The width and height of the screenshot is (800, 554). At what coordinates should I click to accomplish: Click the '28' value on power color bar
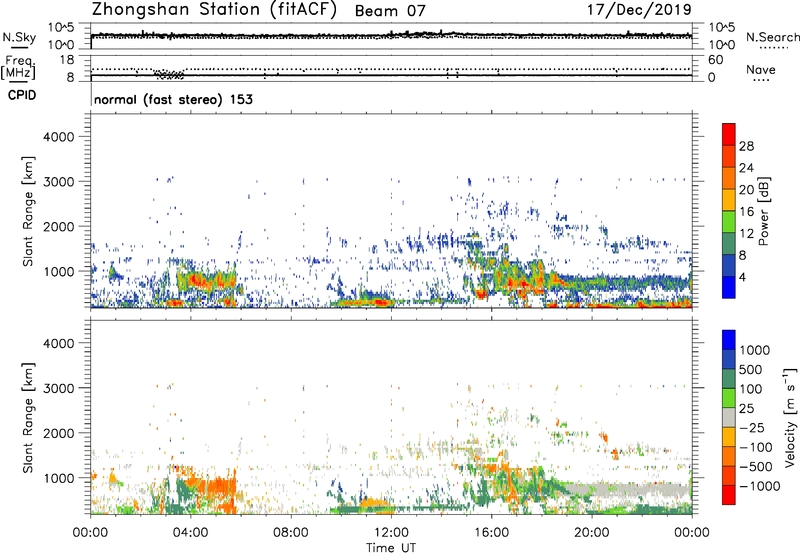pyautogui.click(x=746, y=146)
